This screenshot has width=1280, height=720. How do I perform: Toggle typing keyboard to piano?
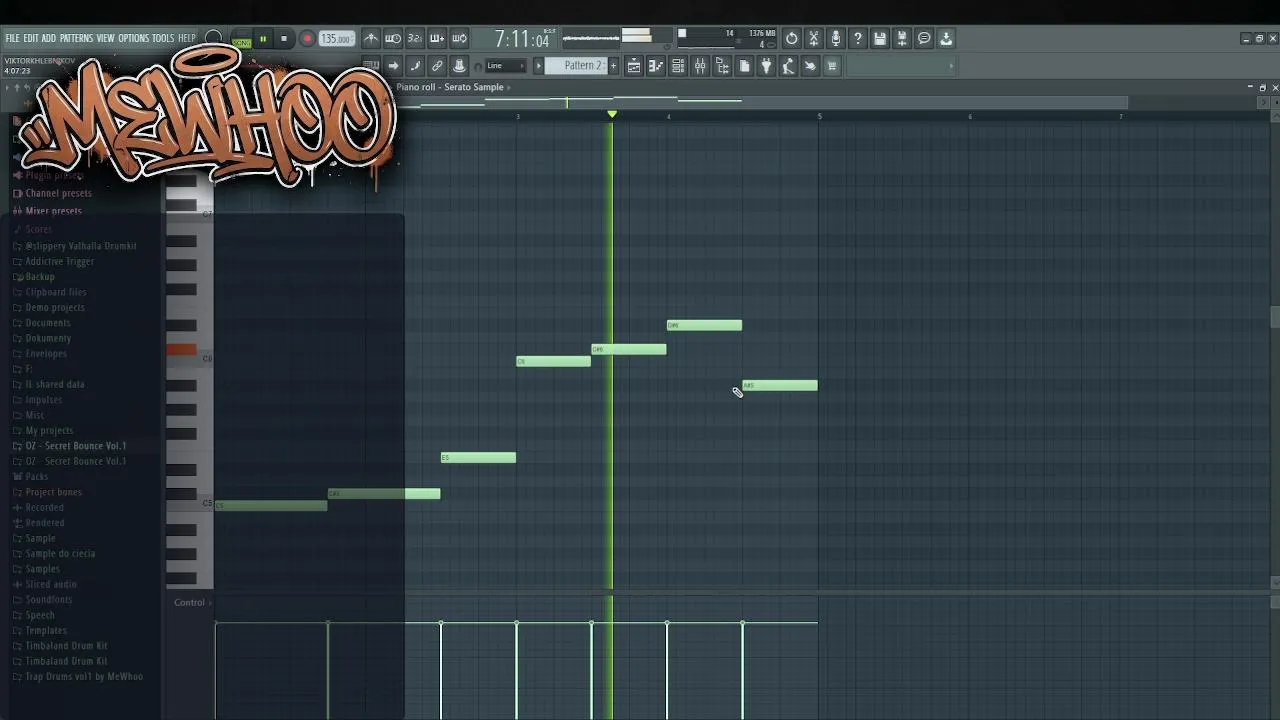click(x=371, y=66)
